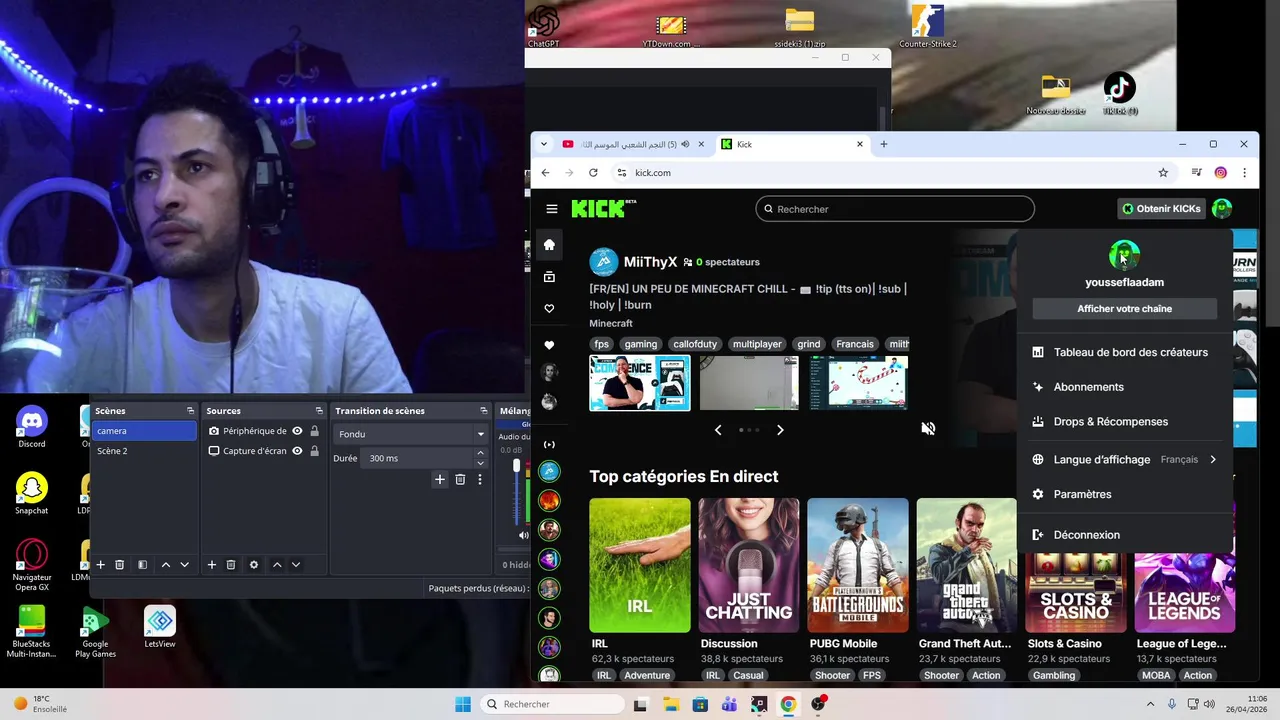The image size is (1280, 720).
Task: Open Following outline heart icon in Kick sidebar
Action: pos(549,308)
